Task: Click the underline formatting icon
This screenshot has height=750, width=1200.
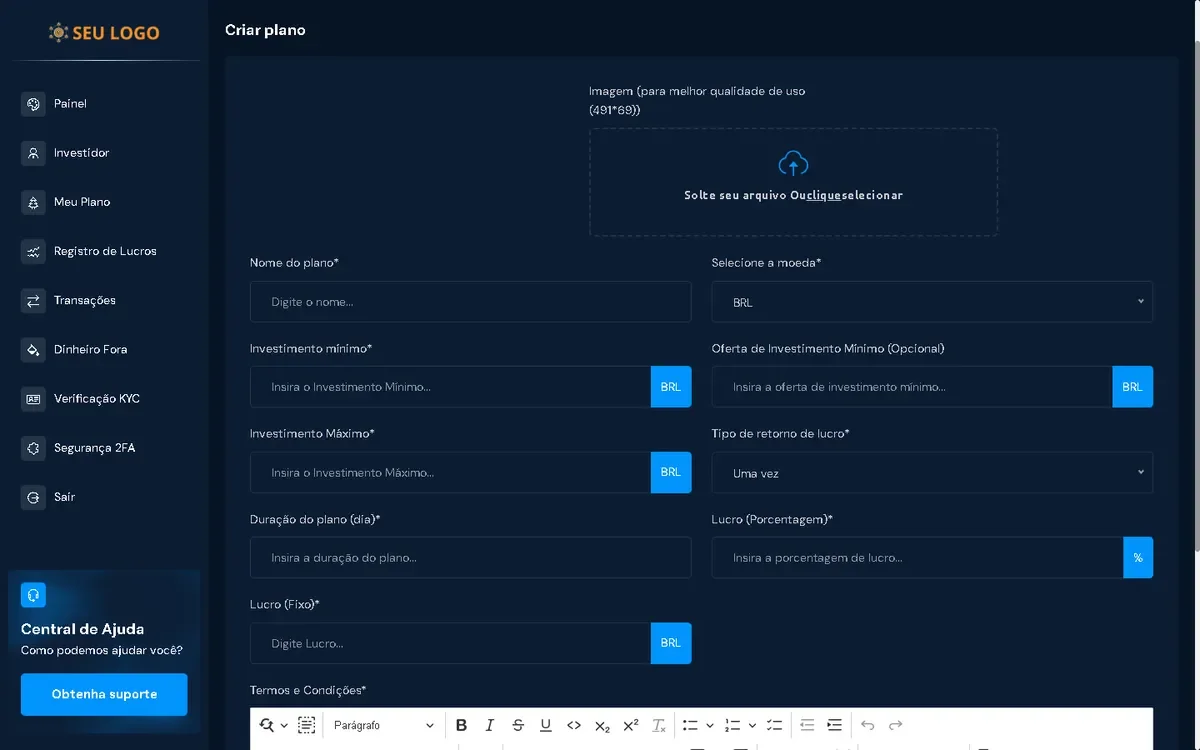Action: click(545, 725)
